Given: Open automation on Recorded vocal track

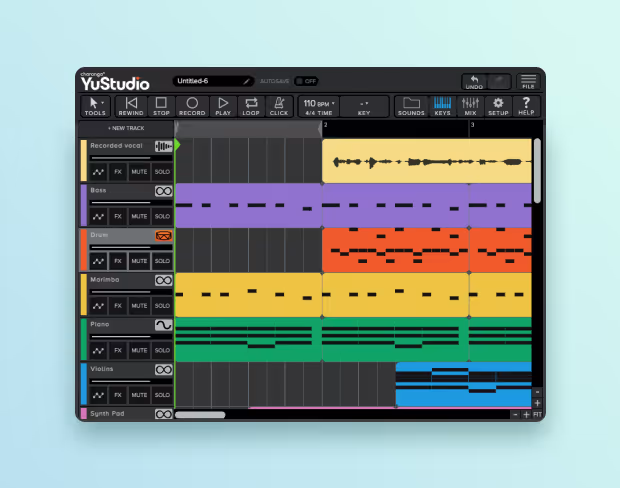Looking at the screenshot, I should coord(98,172).
